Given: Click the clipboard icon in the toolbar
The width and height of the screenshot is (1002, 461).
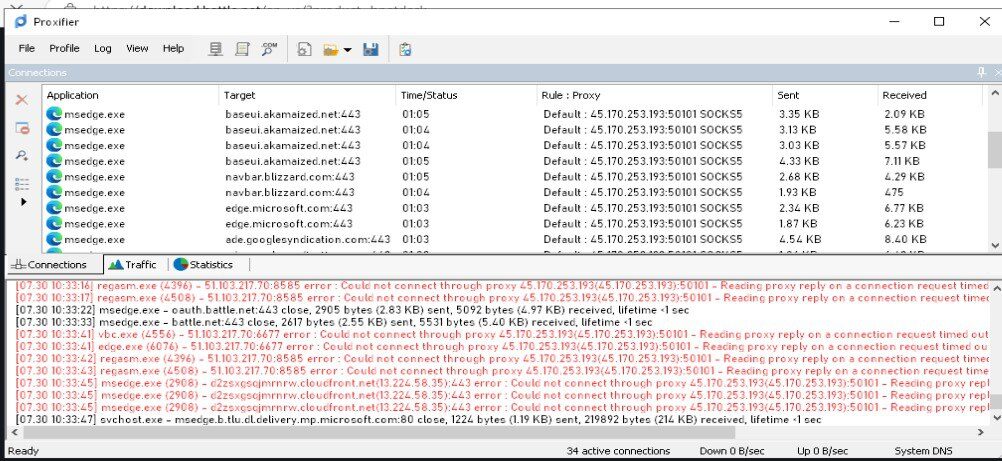Looking at the screenshot, I should pos(405,49).
